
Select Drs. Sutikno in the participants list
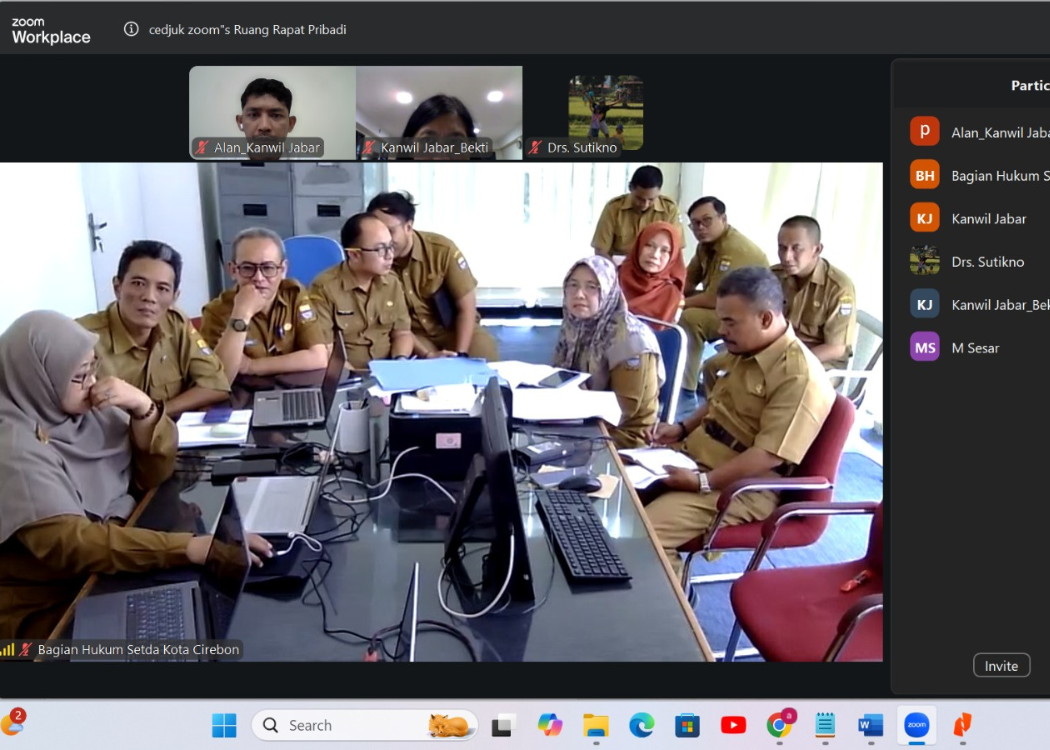(x=987, y=262)
